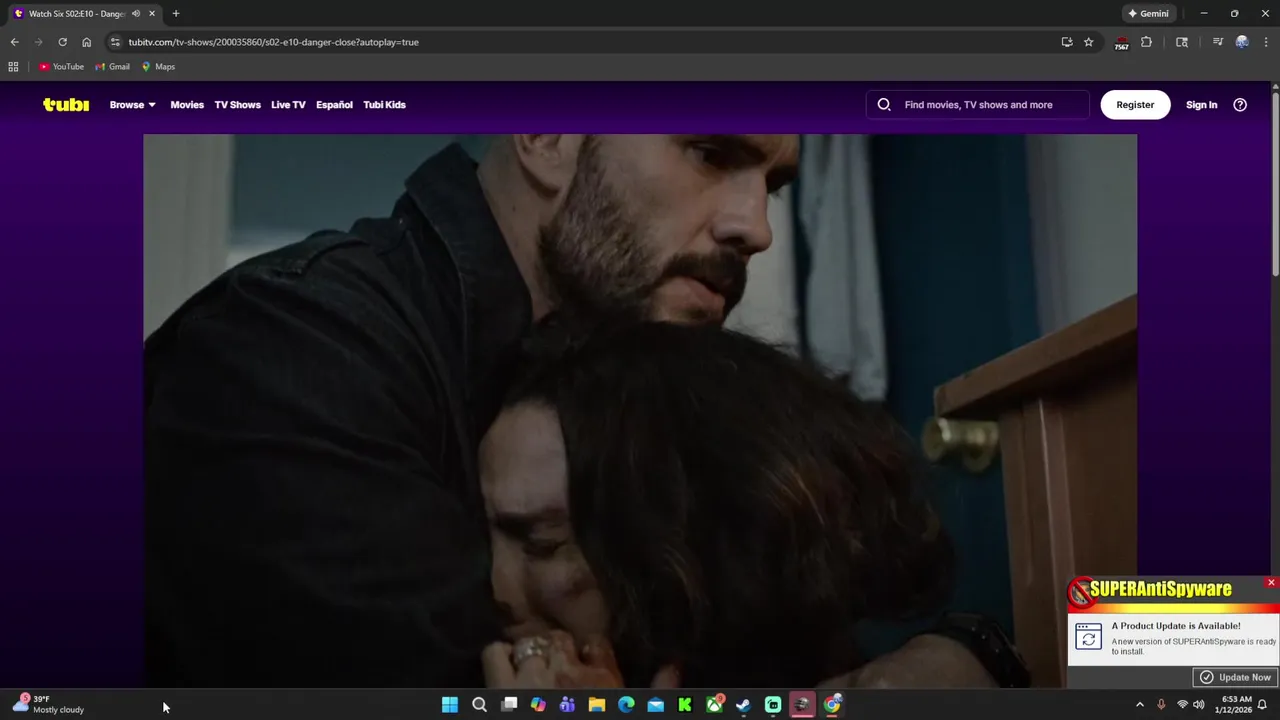Open Task View on the taskbar
The width and height of the screenshot is (1280, 720).
pyautogui.click(x=509, y=705)
